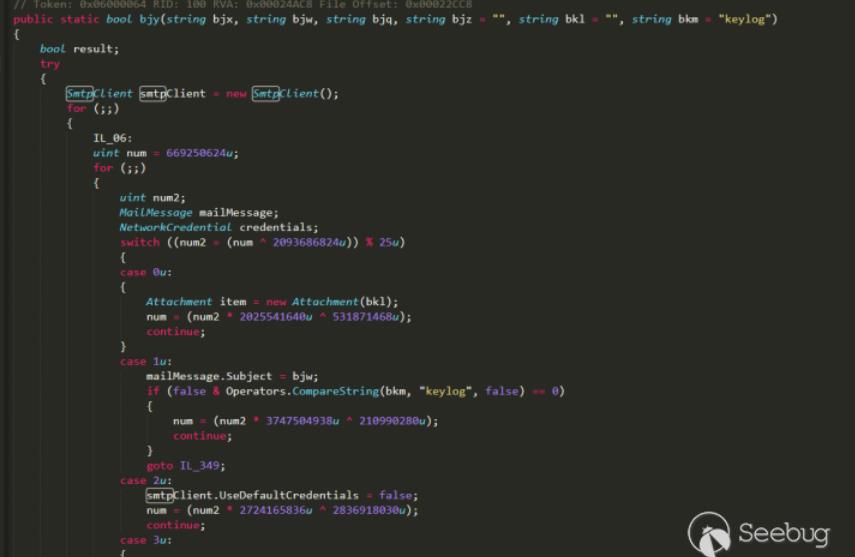The image size is (855, 557).
Task: Click the case 3u label
Action: coord(146,540)
